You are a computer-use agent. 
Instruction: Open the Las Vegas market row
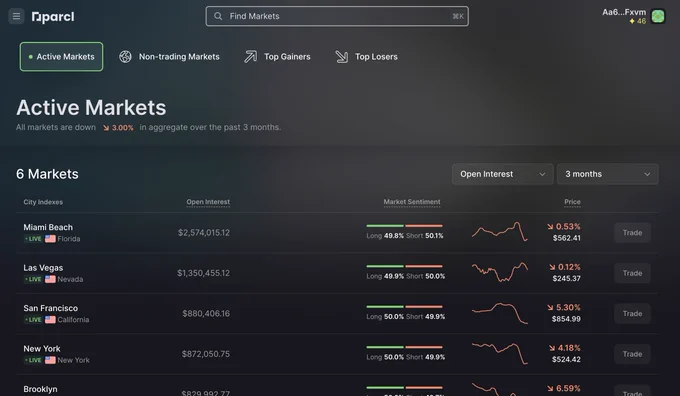pyautogui.click(x=337, y=273)
